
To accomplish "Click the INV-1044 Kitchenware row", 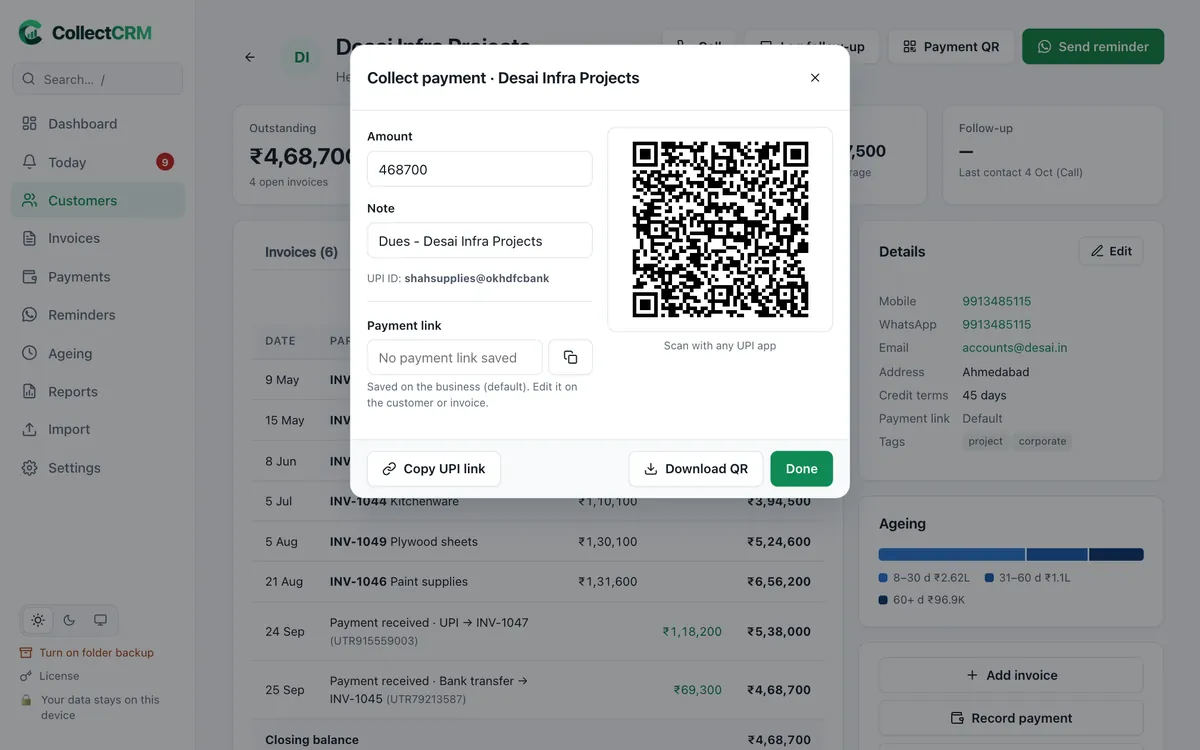I will coord(538,501).
